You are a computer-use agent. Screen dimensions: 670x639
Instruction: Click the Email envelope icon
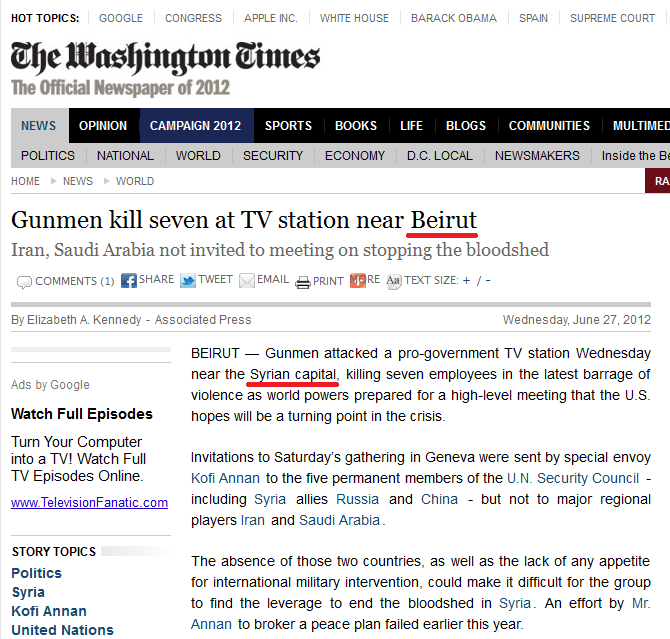coord(247,281)
